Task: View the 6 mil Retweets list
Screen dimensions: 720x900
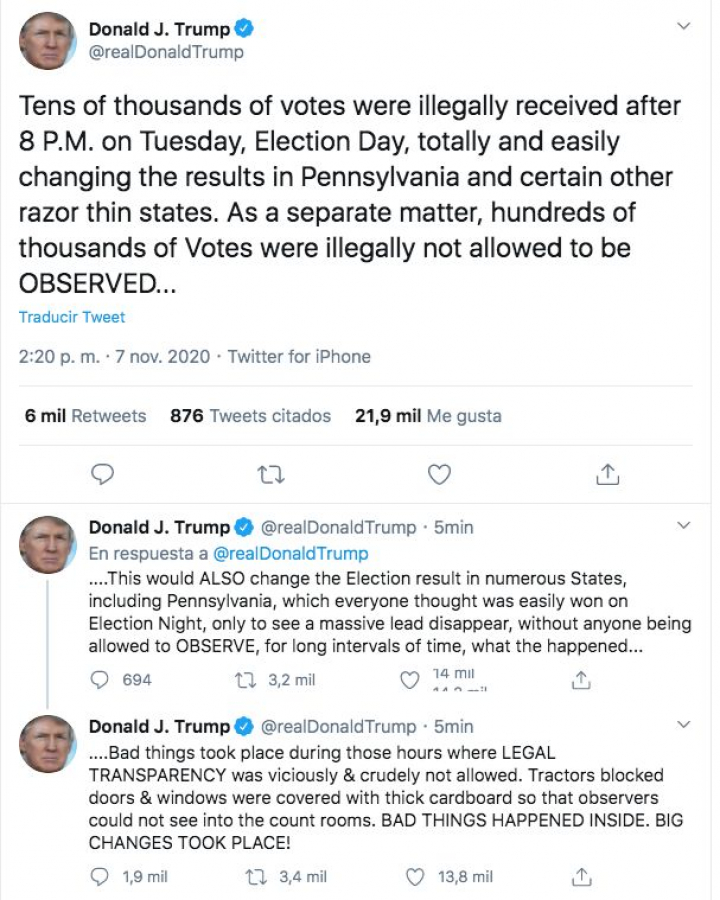Action: (x=85, y=416)
